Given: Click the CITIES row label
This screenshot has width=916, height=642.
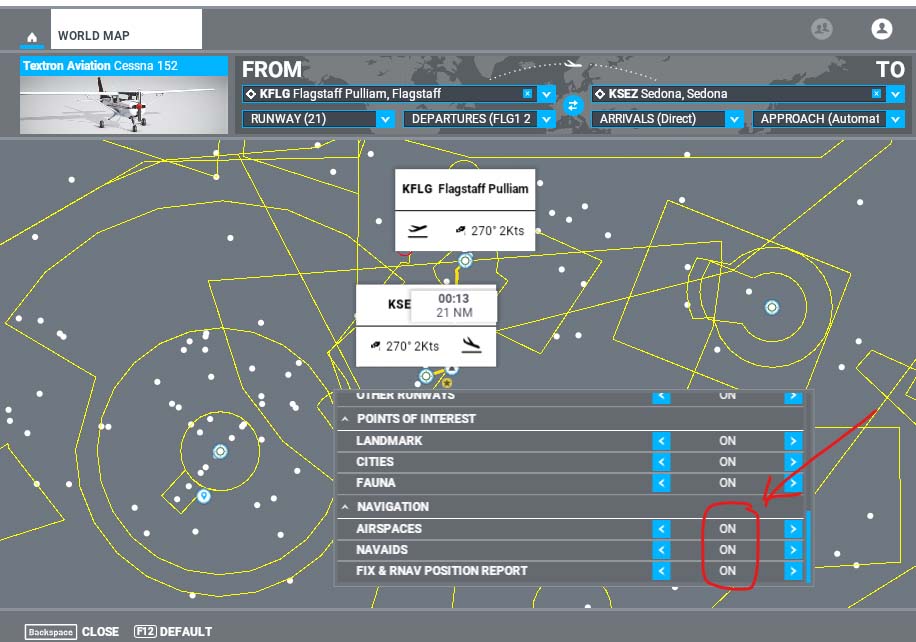Looking at the screenshot, I should pos(374,462).
